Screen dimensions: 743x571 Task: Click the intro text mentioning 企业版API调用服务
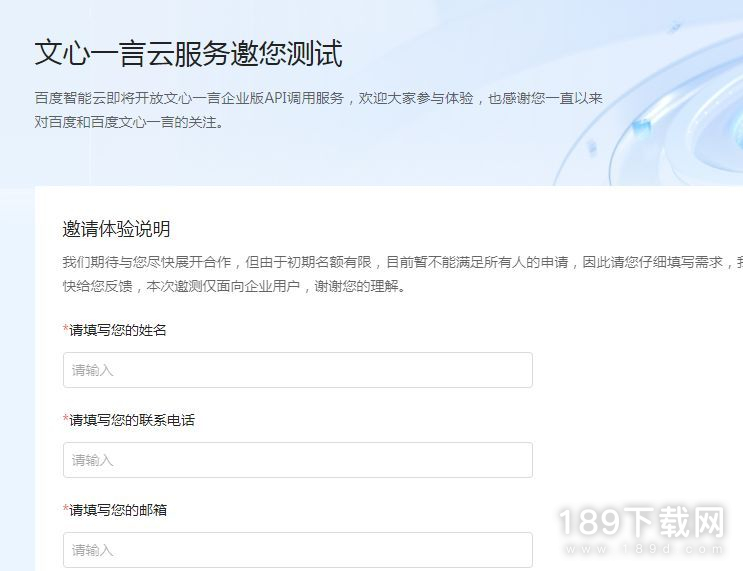pos(318,98)
